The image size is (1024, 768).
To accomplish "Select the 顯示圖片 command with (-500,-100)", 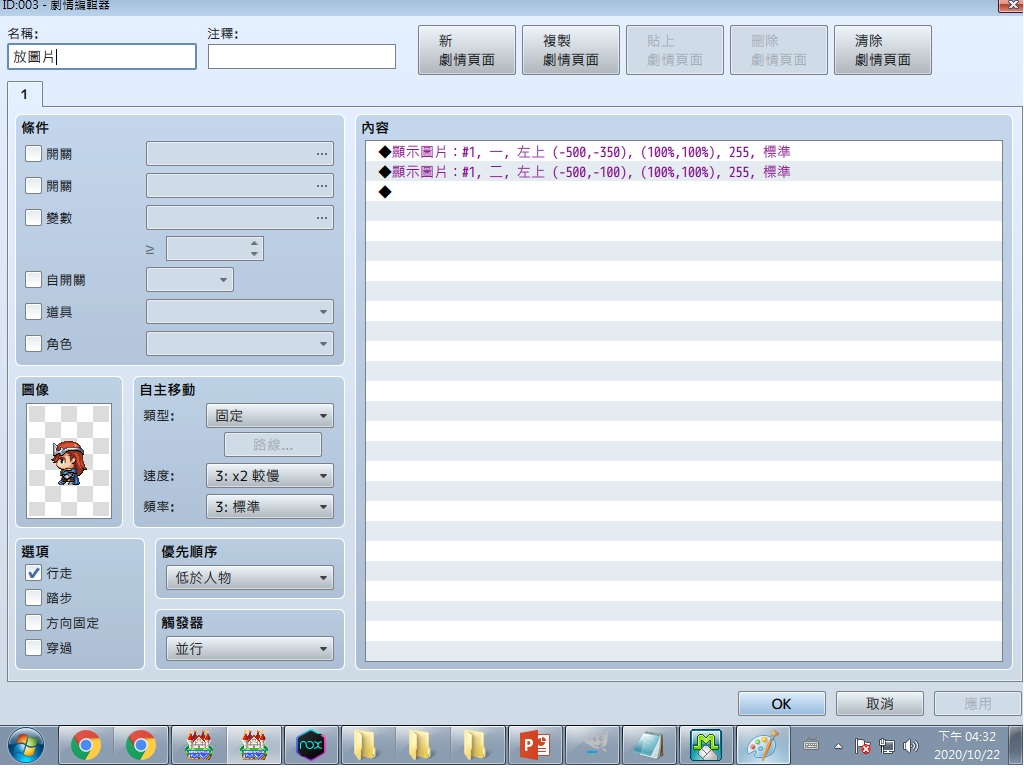I will [684, 172].
